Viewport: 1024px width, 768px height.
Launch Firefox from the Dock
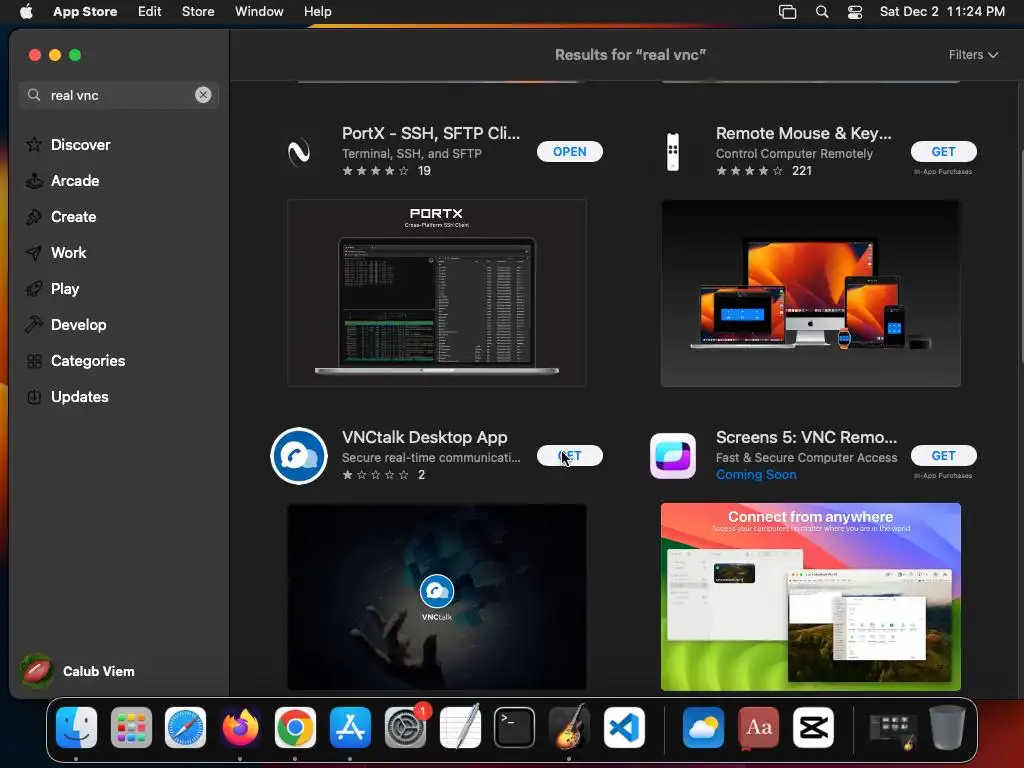pos(240,727)
